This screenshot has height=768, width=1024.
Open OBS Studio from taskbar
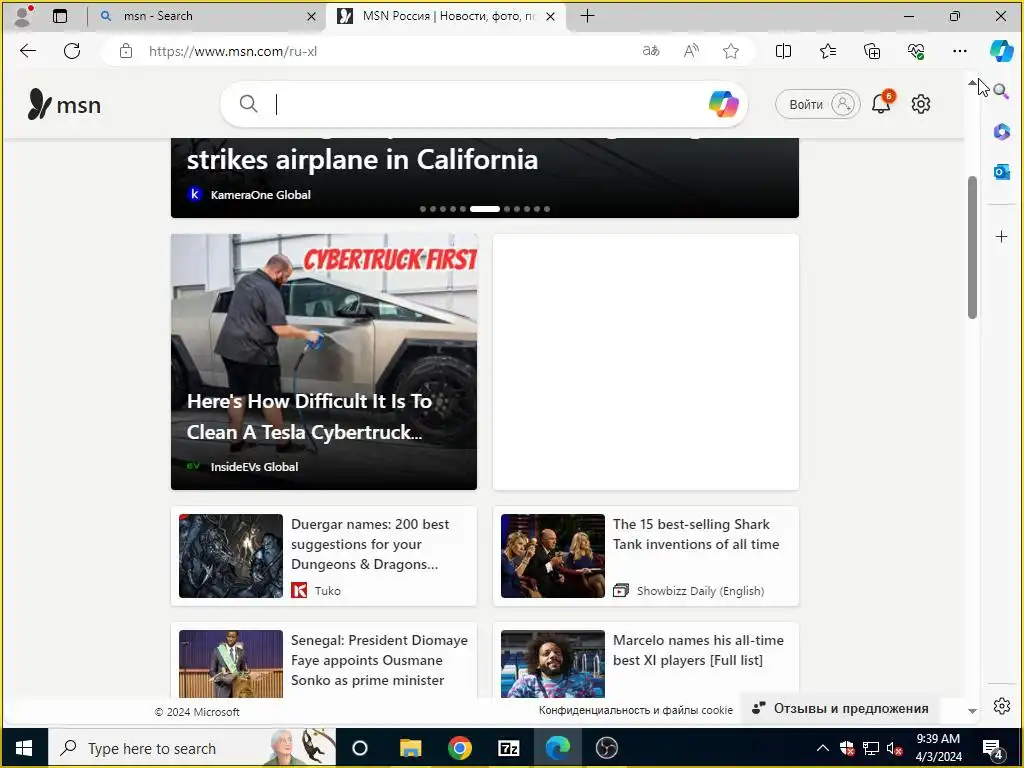pos(607,748)
